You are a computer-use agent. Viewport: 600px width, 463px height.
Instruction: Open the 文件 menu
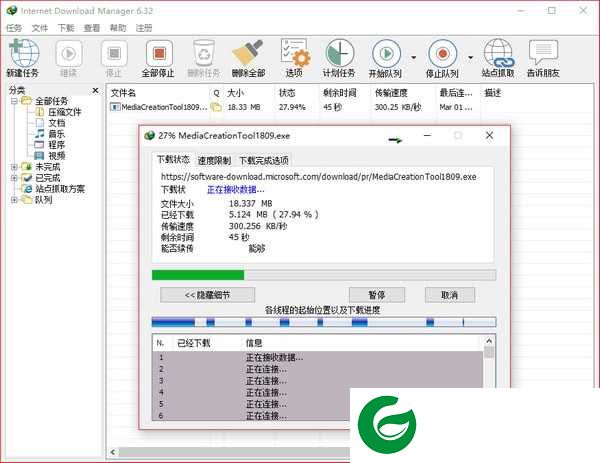pyautogui.click(x=40, y=28)
